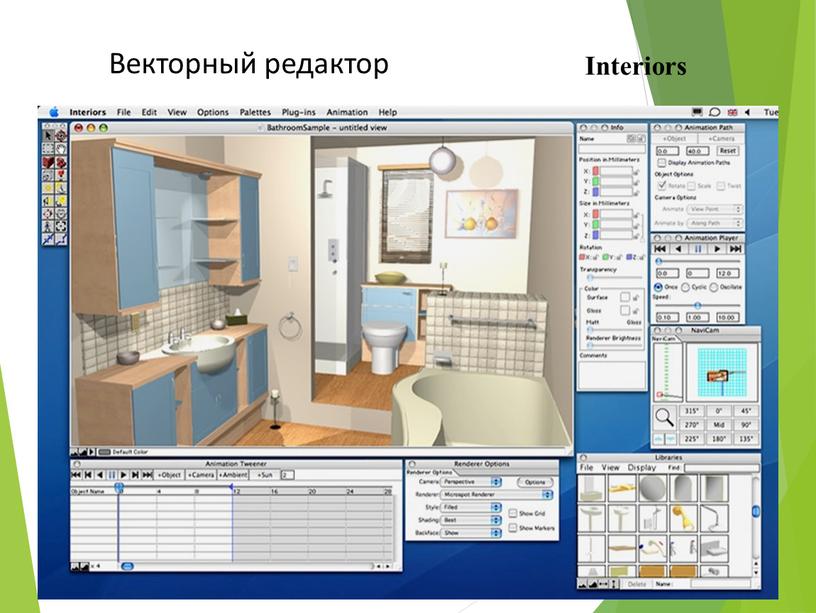Set NaviCam view to 45° button
816x613 pixels.
click(746, 411)
